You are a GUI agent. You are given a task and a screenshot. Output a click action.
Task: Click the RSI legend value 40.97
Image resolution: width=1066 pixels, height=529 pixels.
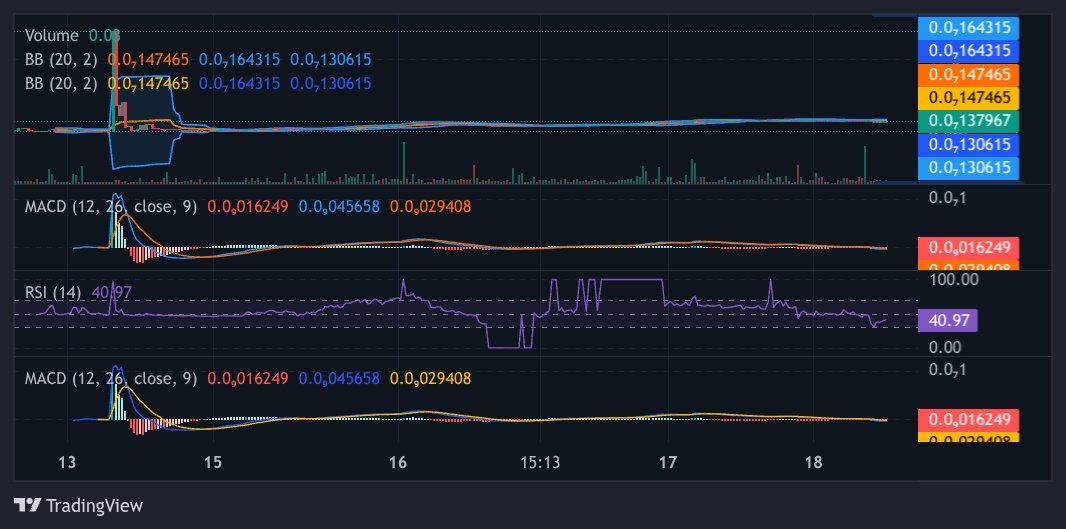pos(111,292)
